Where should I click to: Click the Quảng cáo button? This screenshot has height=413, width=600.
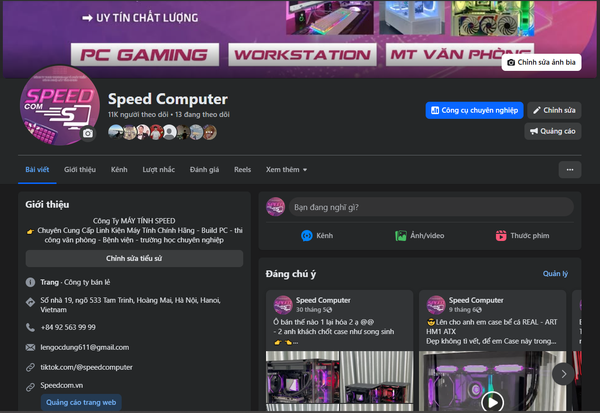(552, 131)
